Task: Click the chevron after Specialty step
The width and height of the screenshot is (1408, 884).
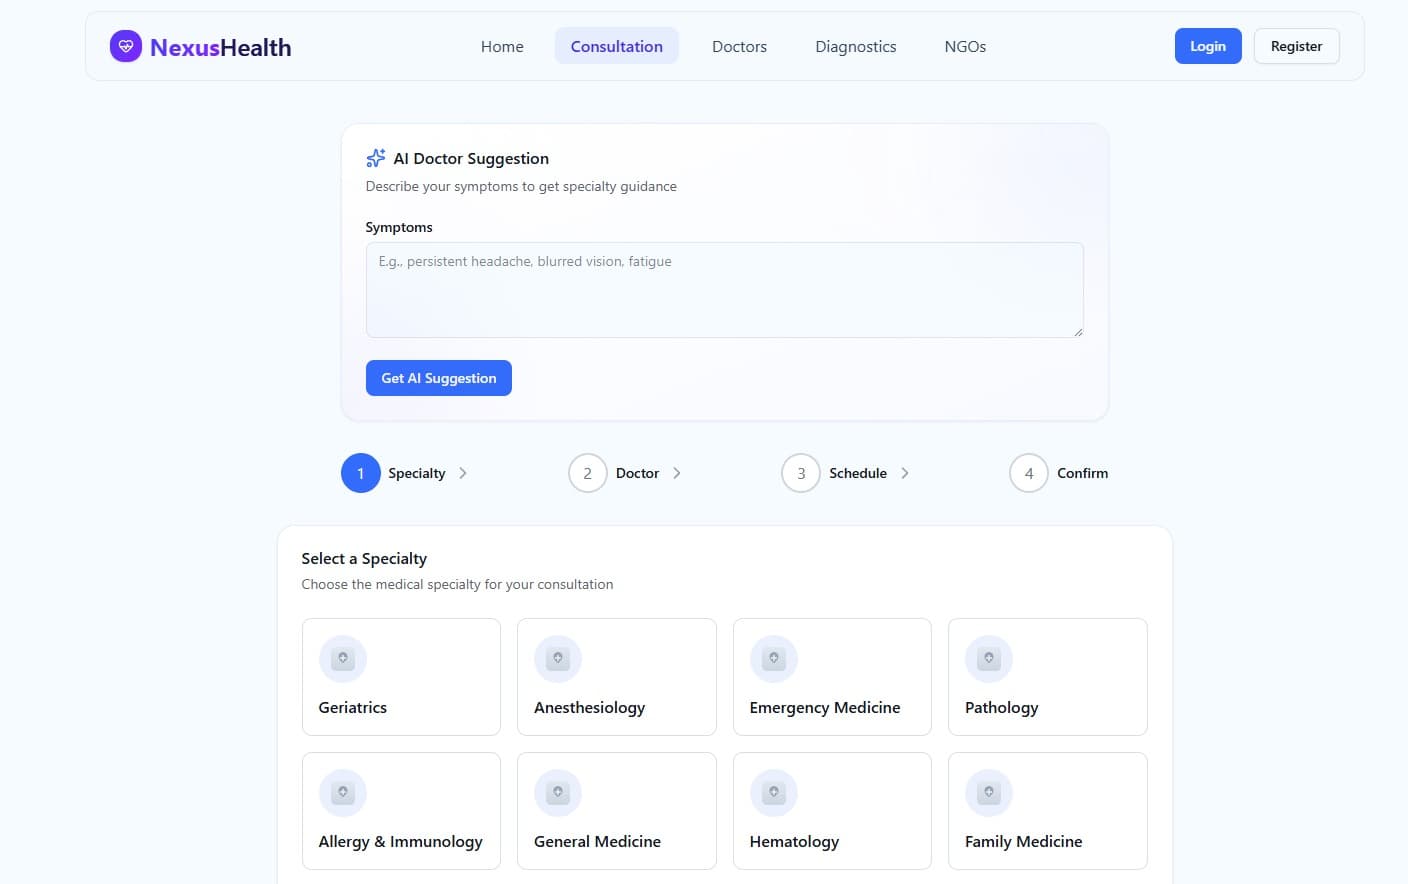Action: point(463,473)
